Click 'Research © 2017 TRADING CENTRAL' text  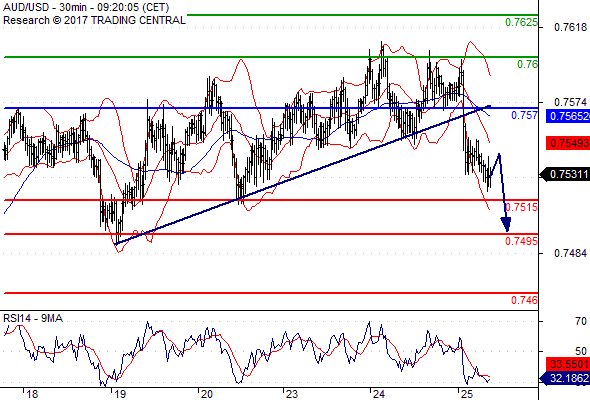94,20
